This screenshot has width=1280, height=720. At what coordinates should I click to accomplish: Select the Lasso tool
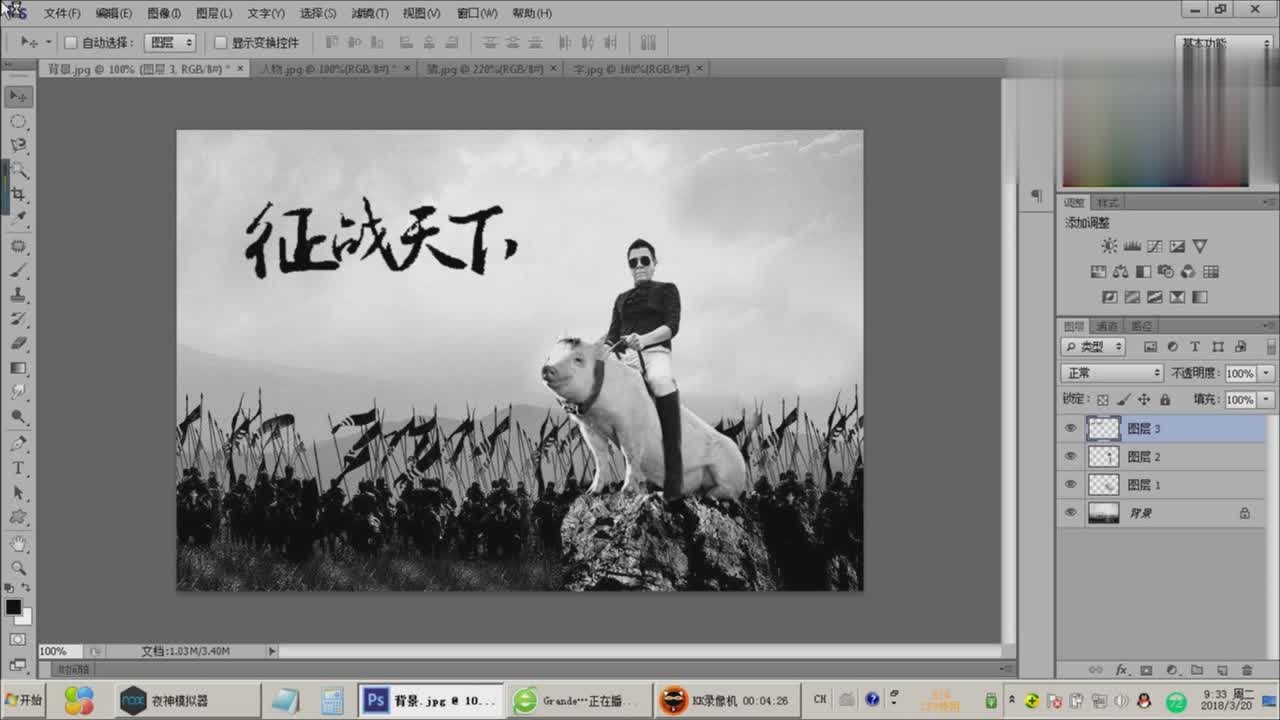(x=18, y=146)
